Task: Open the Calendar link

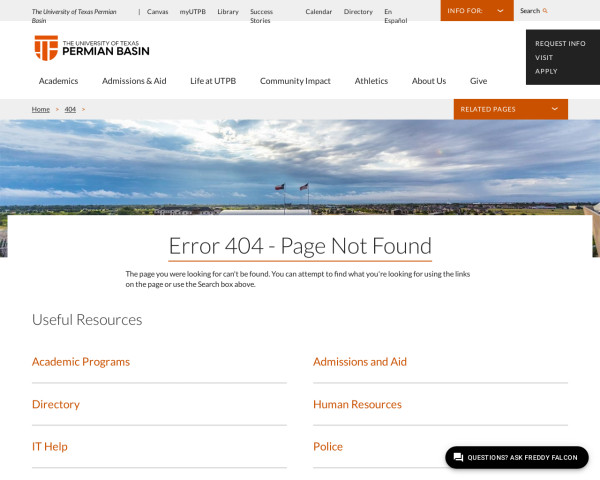Action: pos(318,11)
